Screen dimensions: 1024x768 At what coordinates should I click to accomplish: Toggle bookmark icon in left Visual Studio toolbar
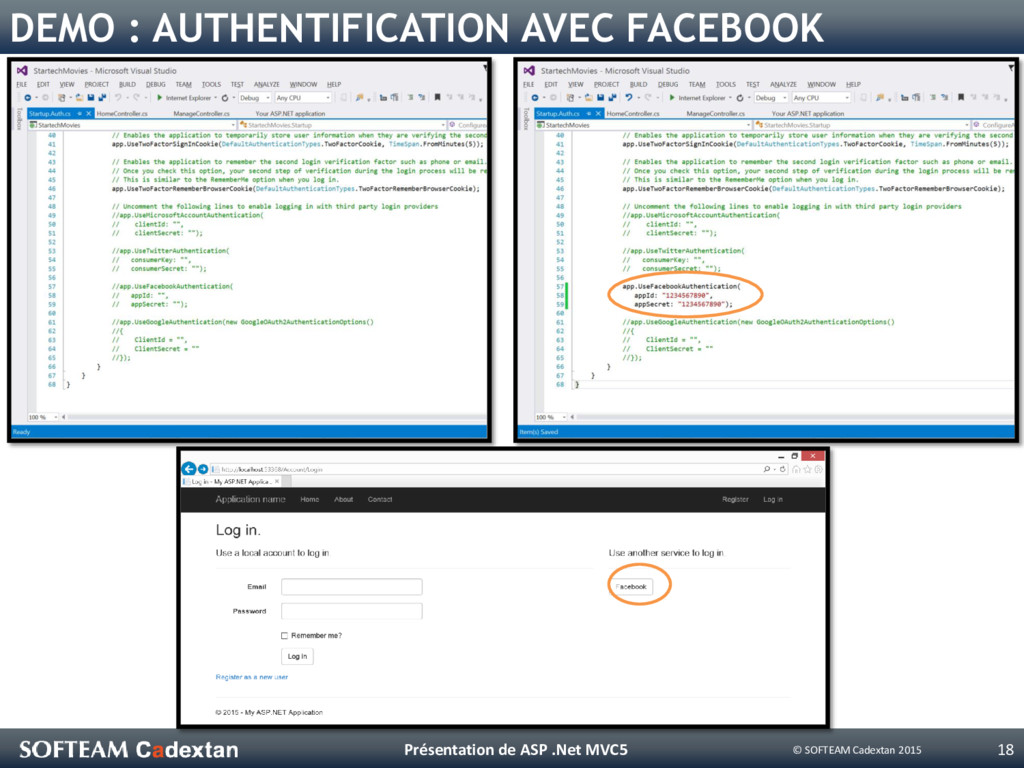click(x=438, y=98)
